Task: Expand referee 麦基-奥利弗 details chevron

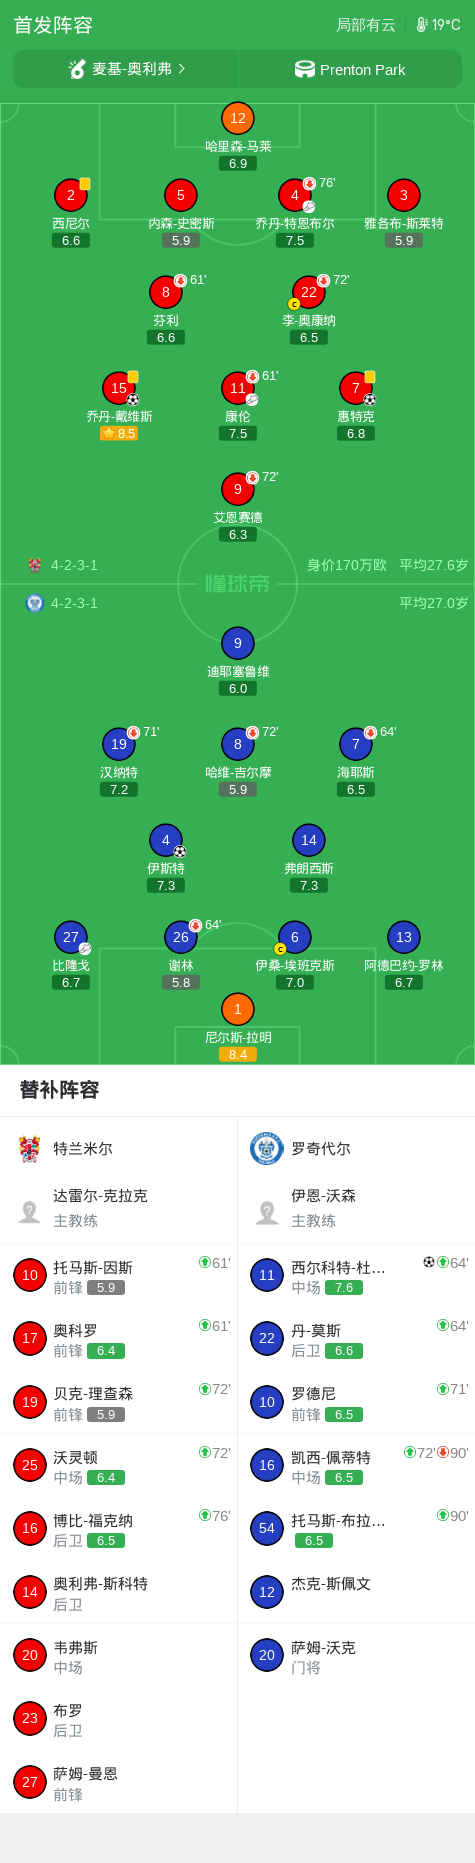Action: coord(181,69)
